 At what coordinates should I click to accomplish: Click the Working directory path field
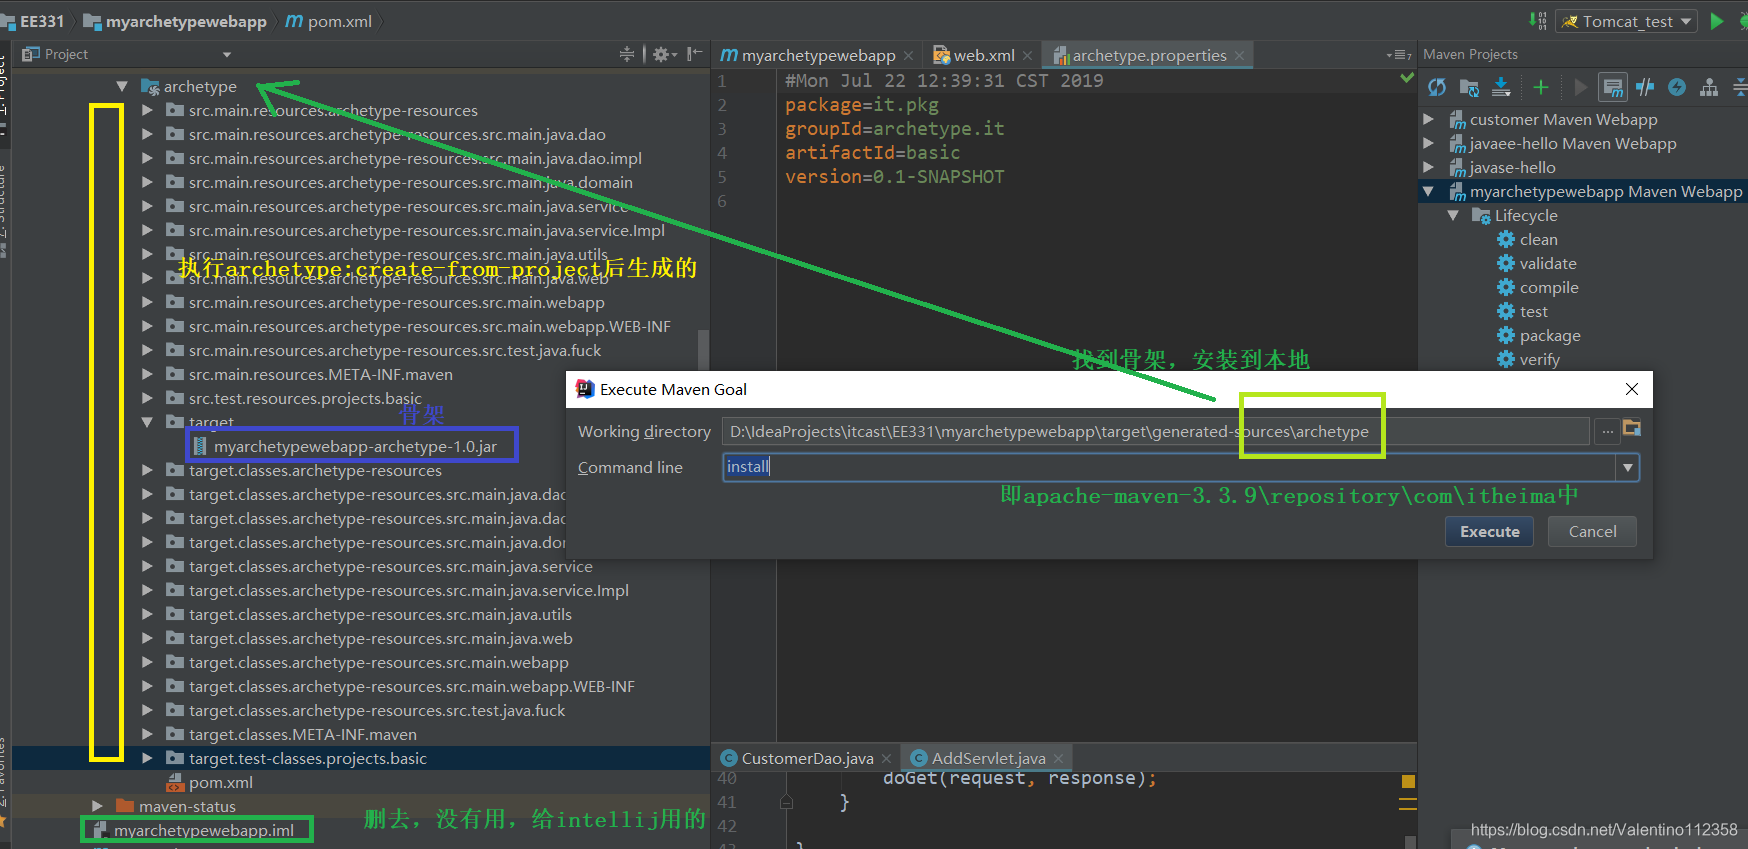point(1155,431)
